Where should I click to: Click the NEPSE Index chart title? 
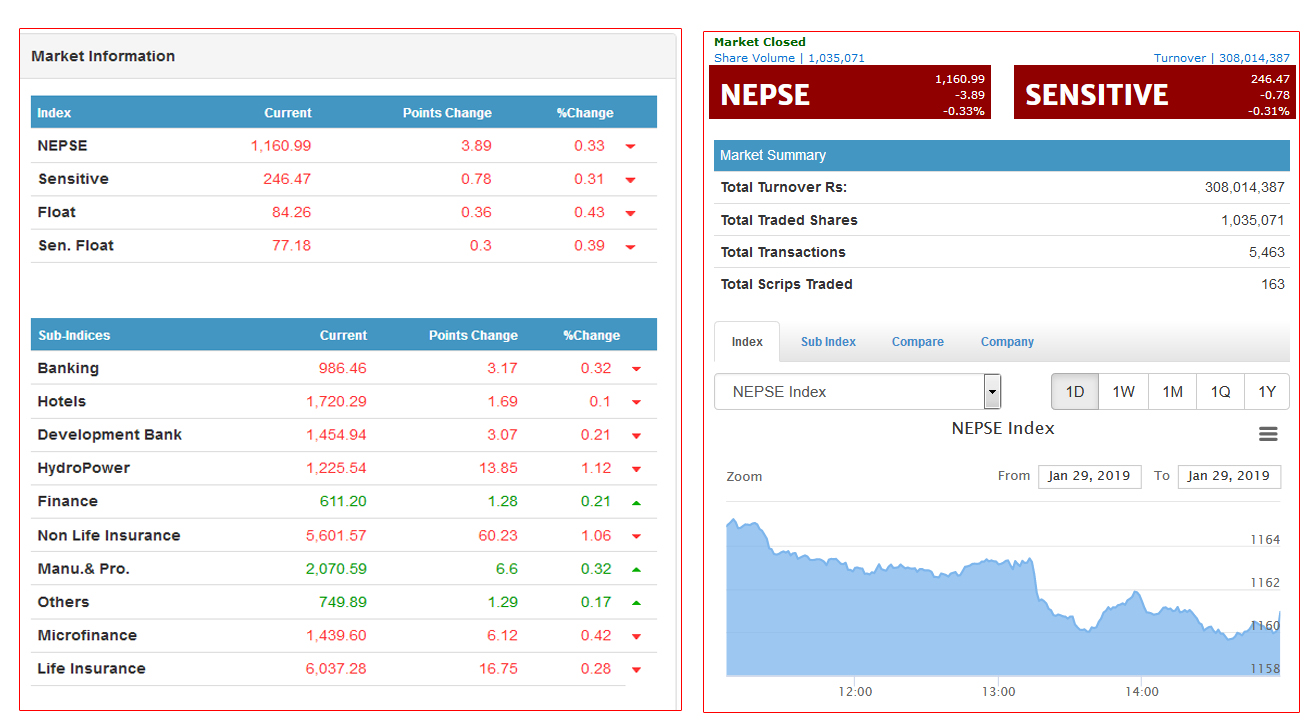point(1003,428)
